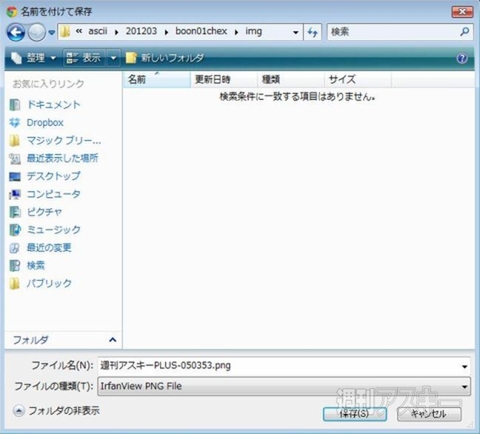
Task: Open the 最近の変更 link
Action: click(x=49, y=248)
